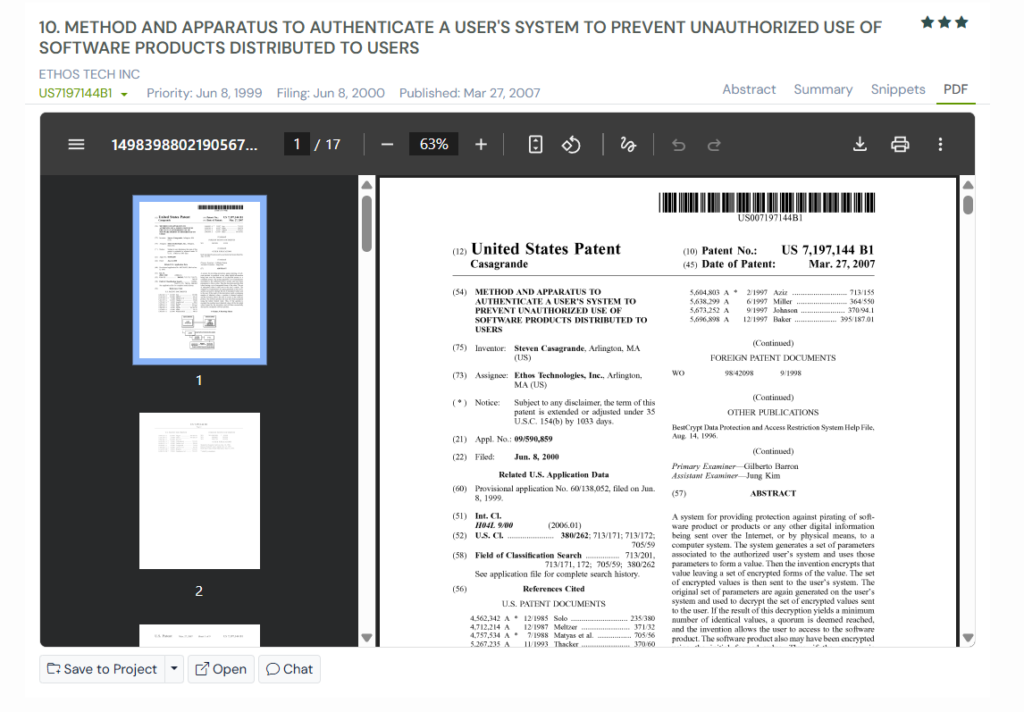Toggle the PDF sidebar hamburger menu
This screenshot has width=1024, height=712.
pos(76,144)
